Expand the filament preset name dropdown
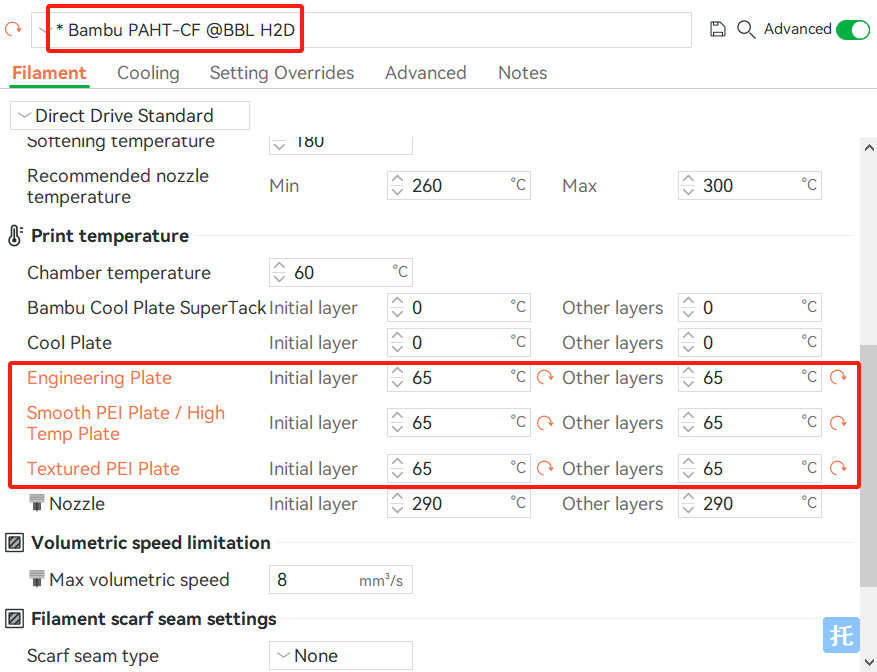877x672 pixels. pyautogui.click(x=43, y=30)
